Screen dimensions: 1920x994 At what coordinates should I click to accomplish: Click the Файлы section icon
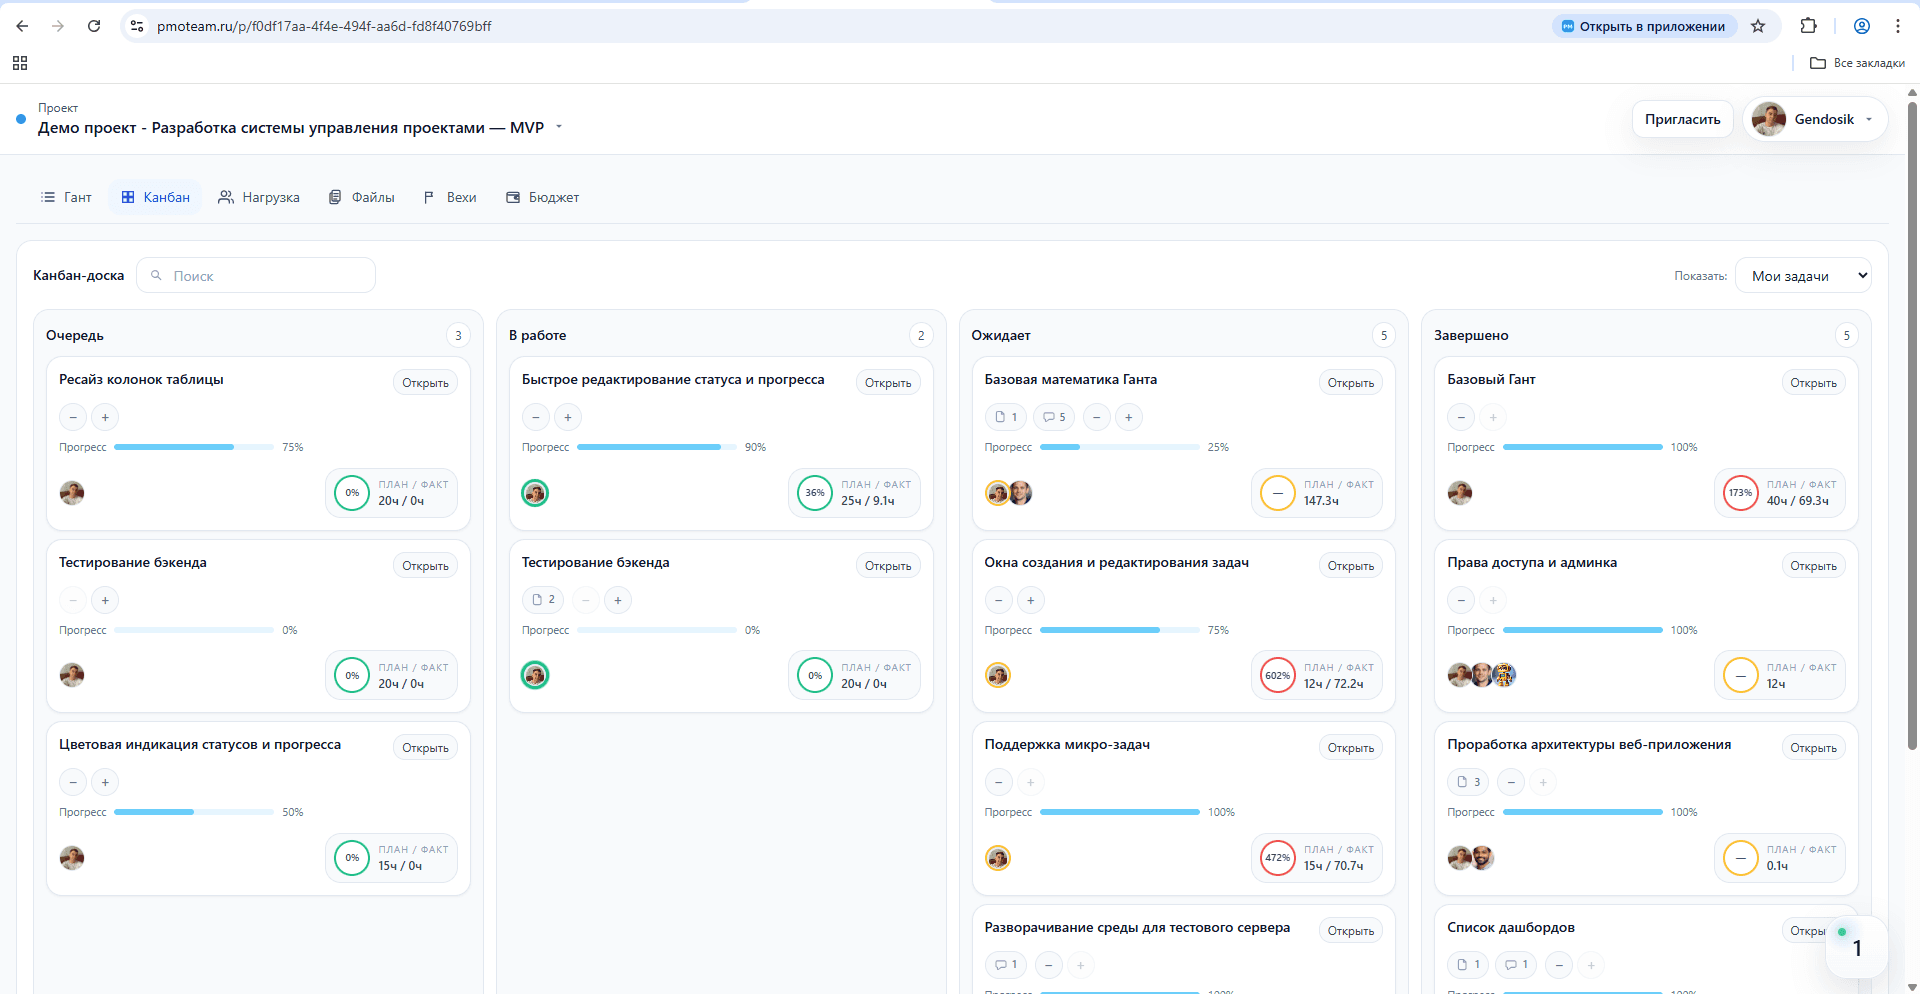[334, 197]
